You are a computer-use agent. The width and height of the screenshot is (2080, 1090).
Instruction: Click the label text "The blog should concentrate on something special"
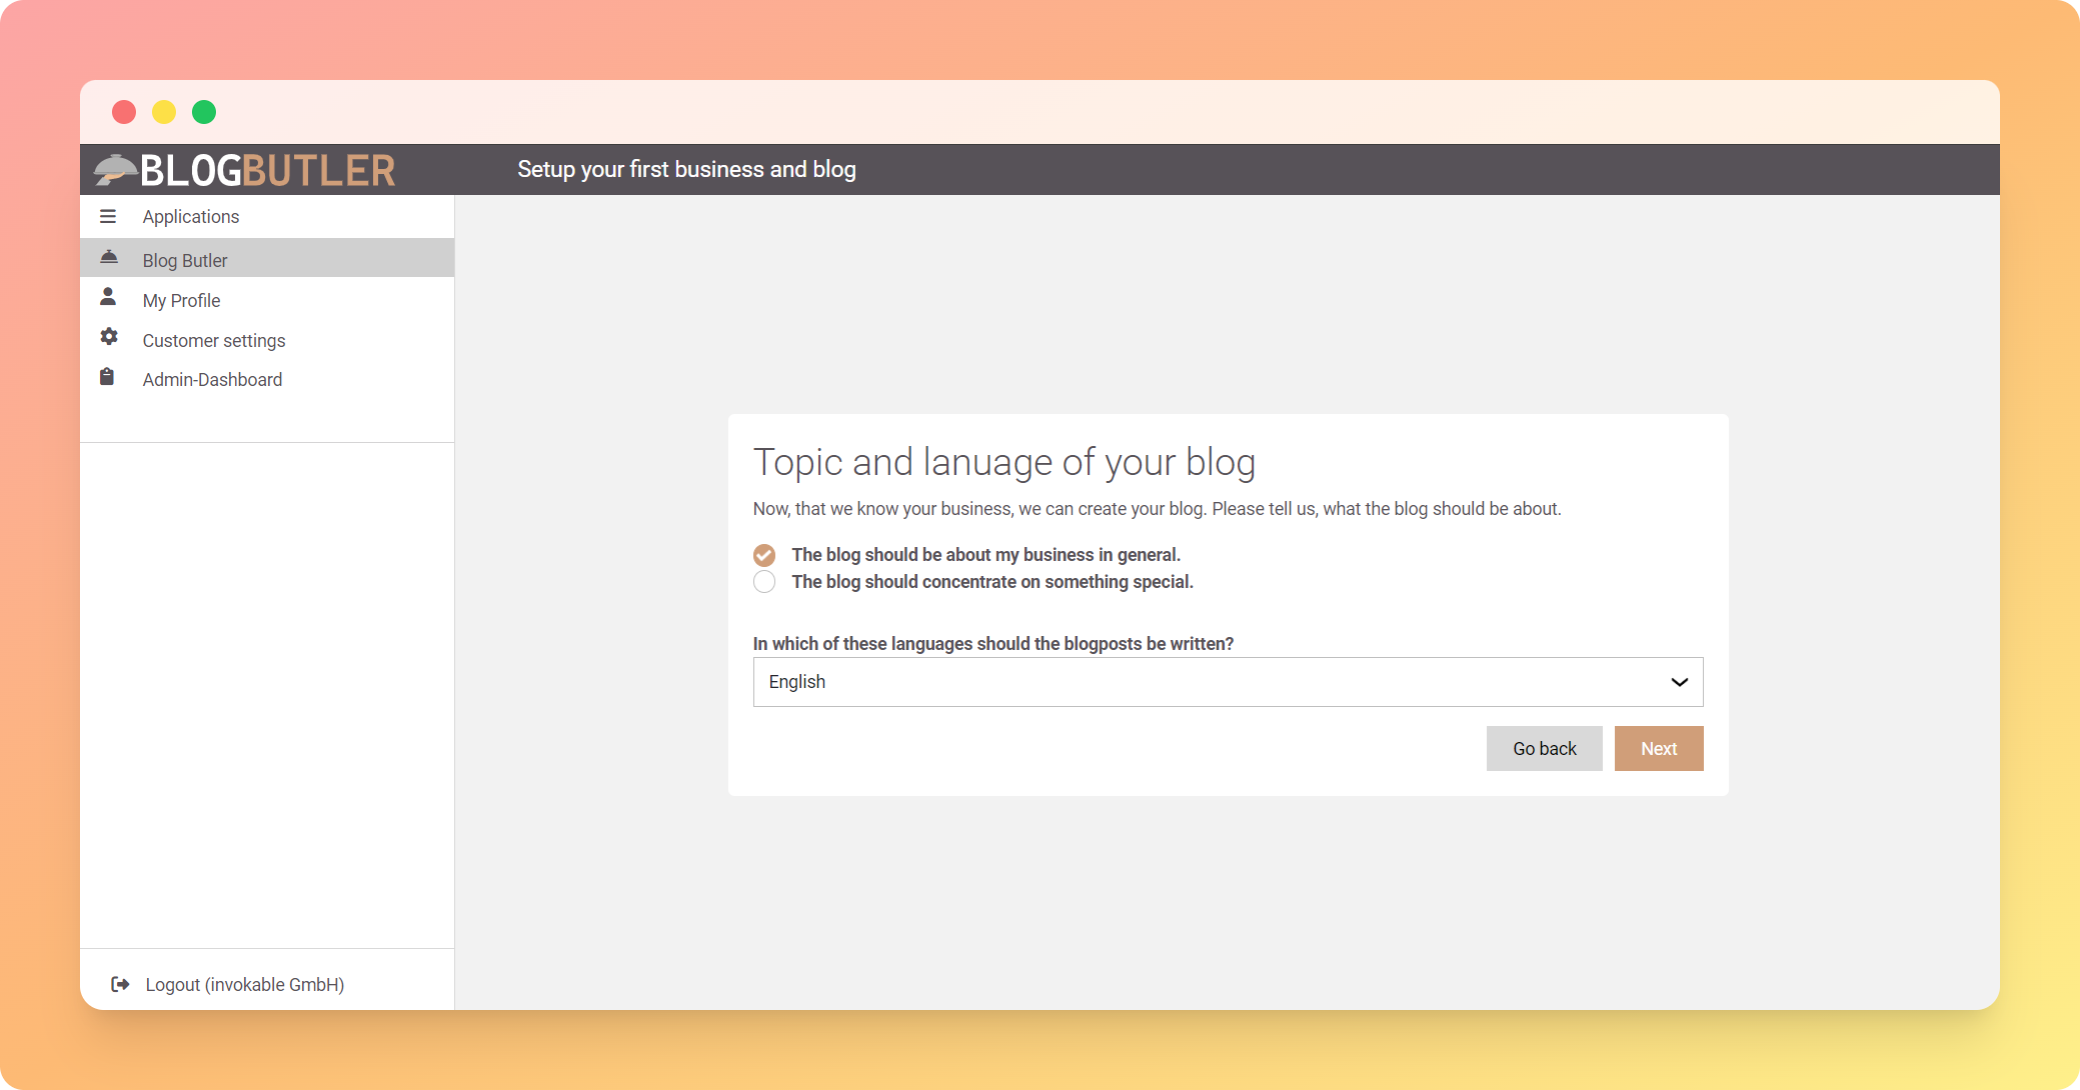coord(992,582)
